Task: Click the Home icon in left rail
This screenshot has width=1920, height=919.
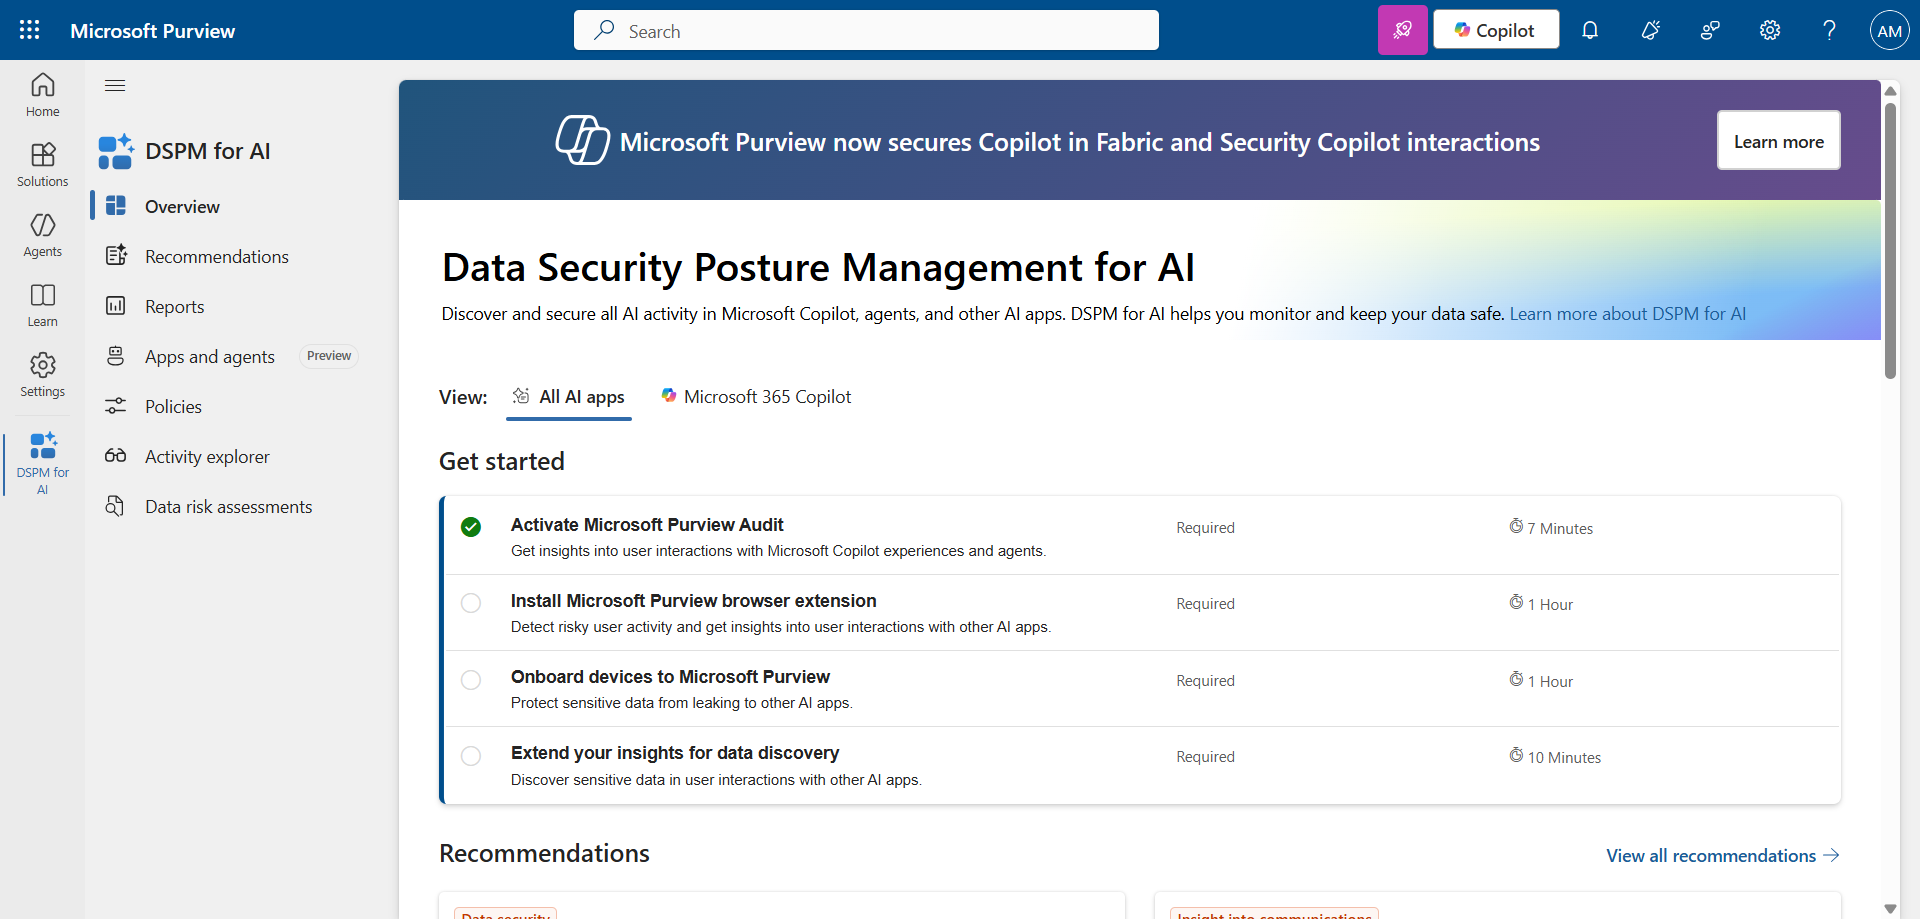Action: point(42,94)
